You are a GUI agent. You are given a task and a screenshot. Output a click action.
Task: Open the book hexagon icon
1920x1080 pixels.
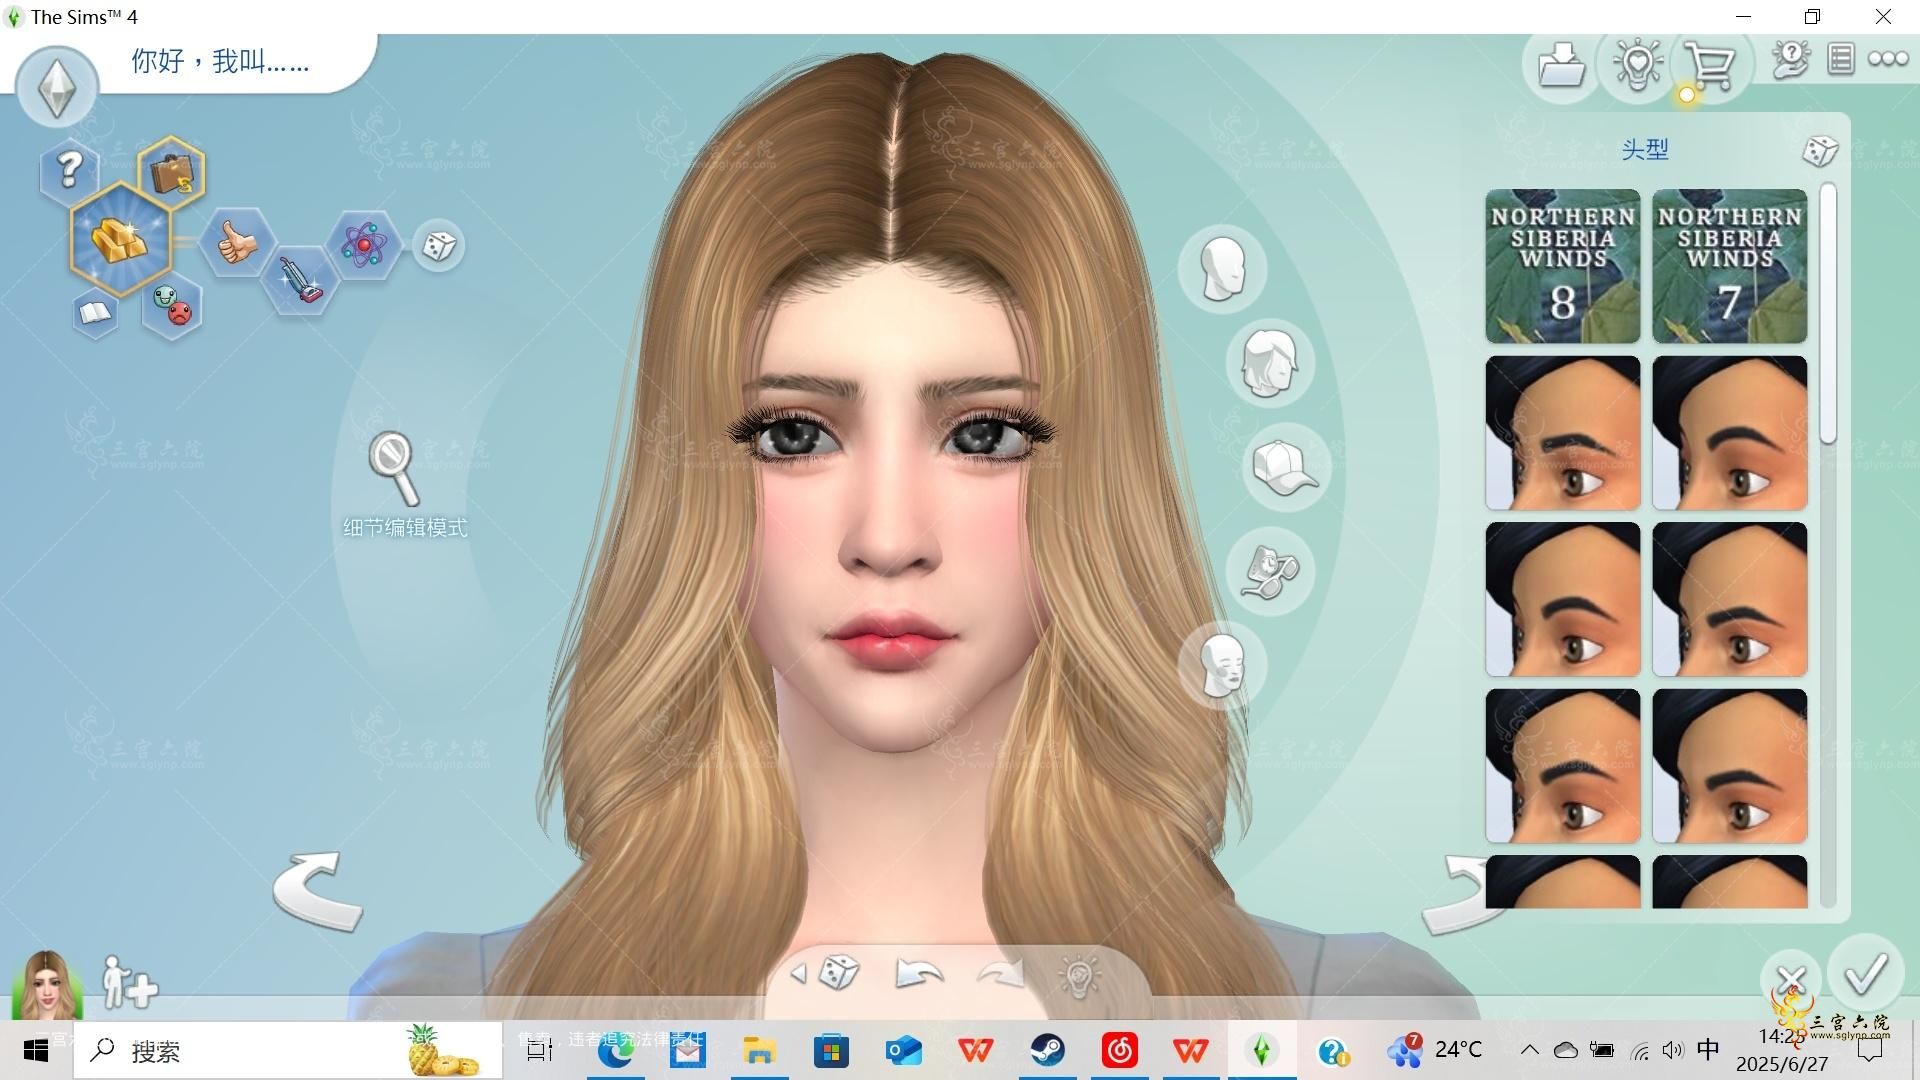pos(95,314)
